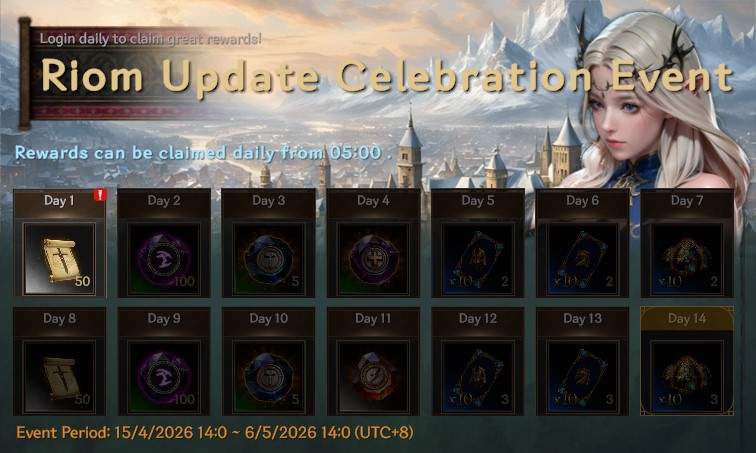Screen dimensions: 756x453
Task: Select the Day 11 red compass gem reward
Action: (373, 377)
